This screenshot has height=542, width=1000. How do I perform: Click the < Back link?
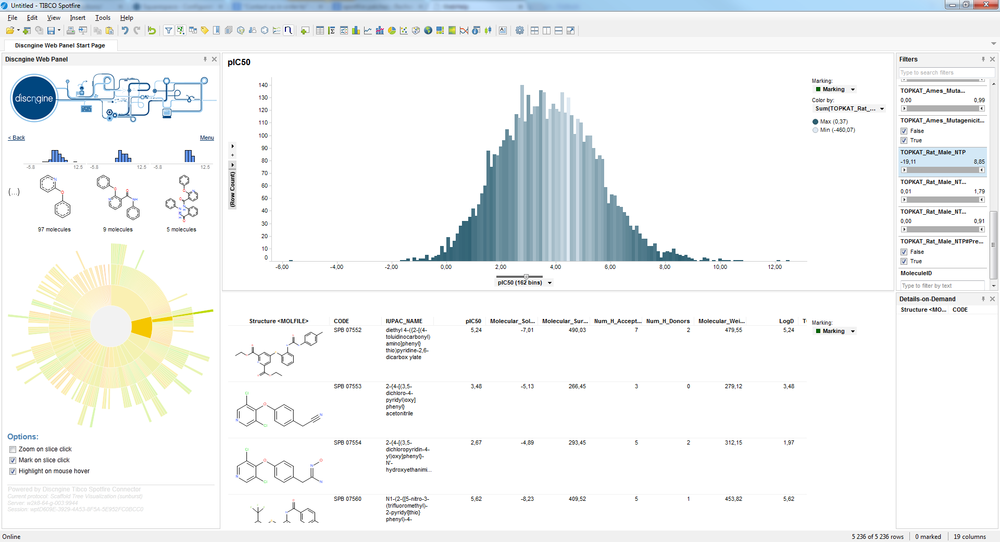(17, 138)
